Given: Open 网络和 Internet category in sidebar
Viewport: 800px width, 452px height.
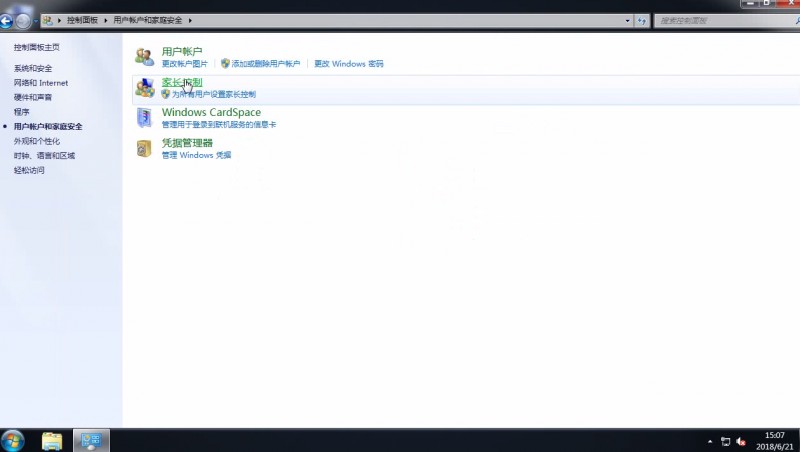Looking at the screenshot, I should click(x=41, y=83).
